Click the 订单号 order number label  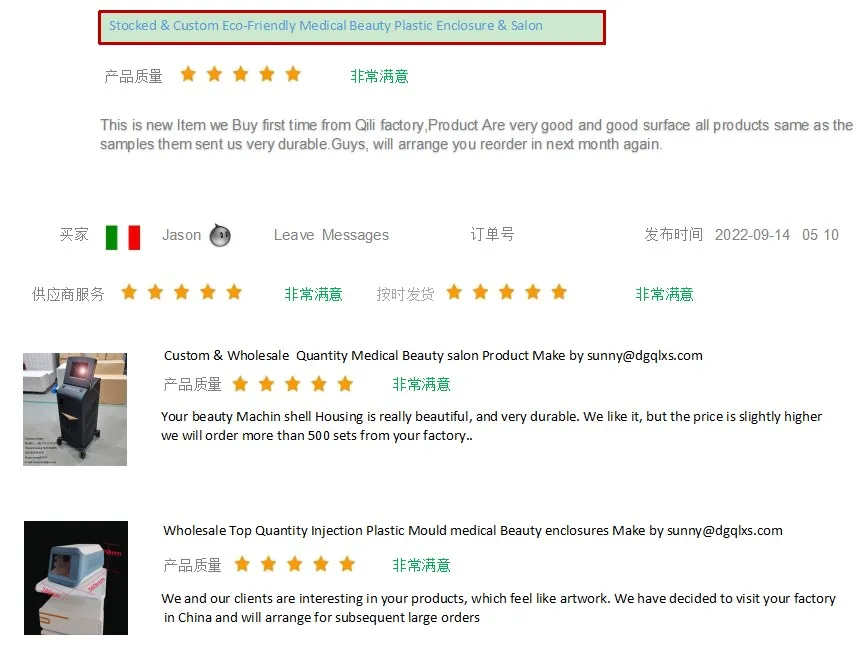[x=492, y=234]
